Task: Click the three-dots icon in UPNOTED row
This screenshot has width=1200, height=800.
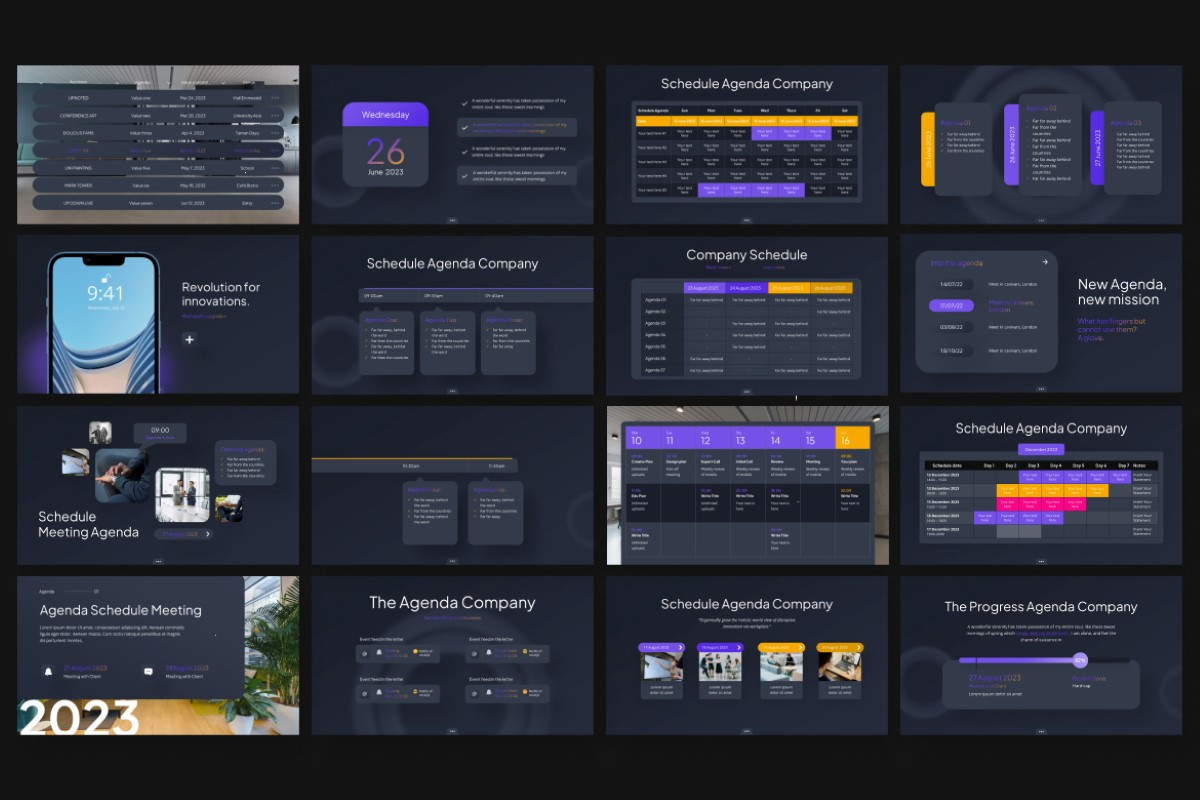Action: tap(275, 99)
